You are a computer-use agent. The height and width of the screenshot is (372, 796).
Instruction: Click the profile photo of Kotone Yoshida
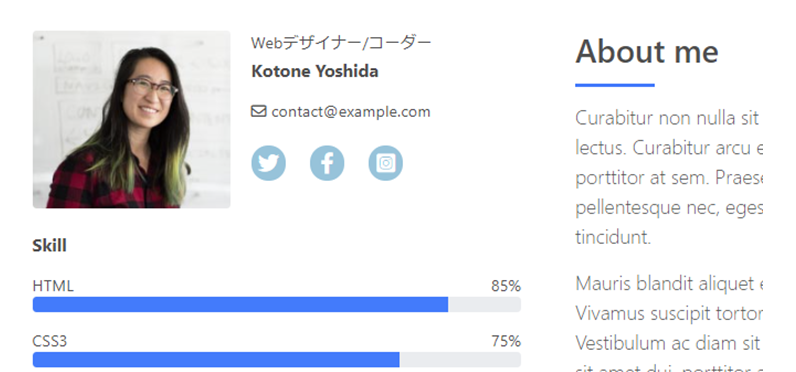131,119
